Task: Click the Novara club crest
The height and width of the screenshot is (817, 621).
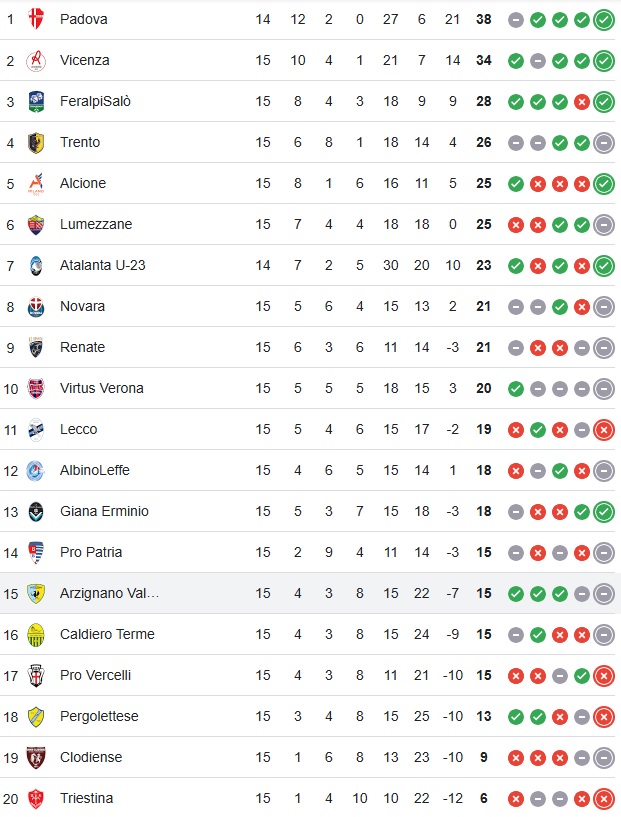Action: [36, 307]
